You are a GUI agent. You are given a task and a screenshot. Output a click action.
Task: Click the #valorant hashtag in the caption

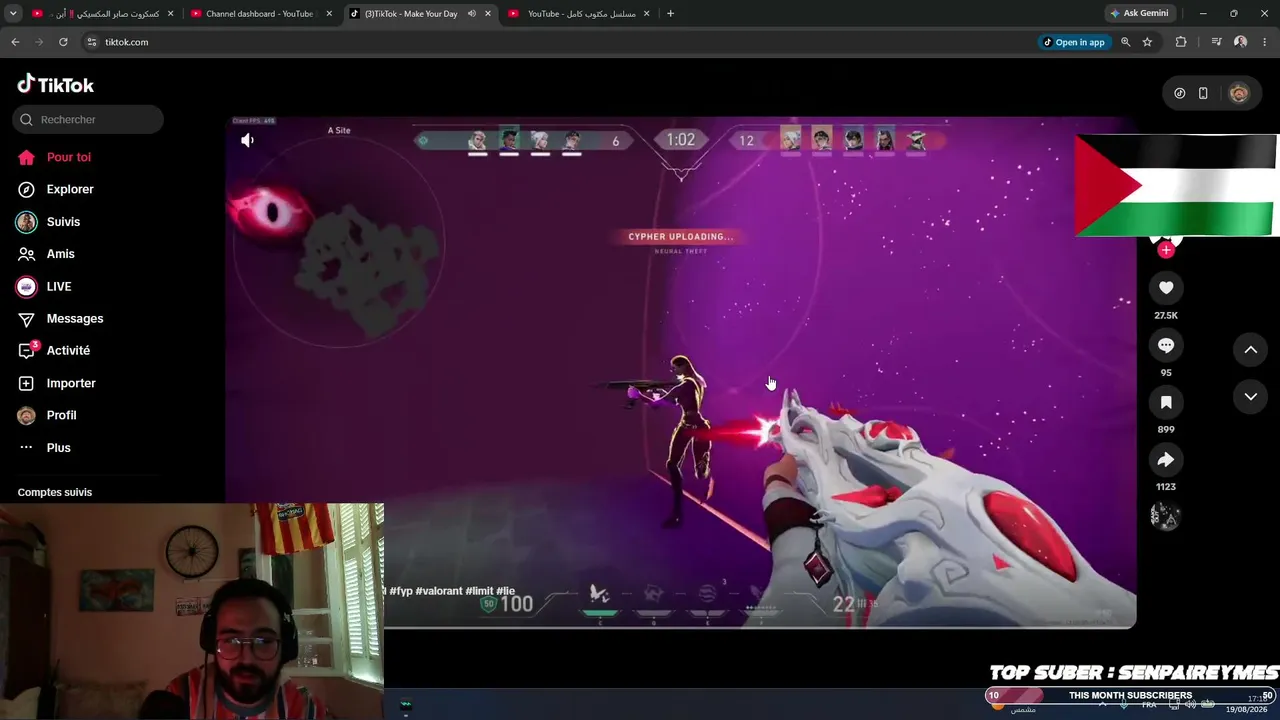pyautogui.click(x=439, y=591)
